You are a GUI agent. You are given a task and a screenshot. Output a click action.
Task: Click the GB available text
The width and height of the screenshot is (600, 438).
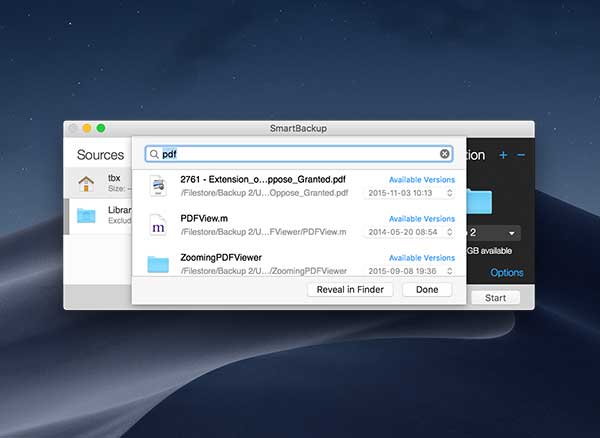(489, 251)
